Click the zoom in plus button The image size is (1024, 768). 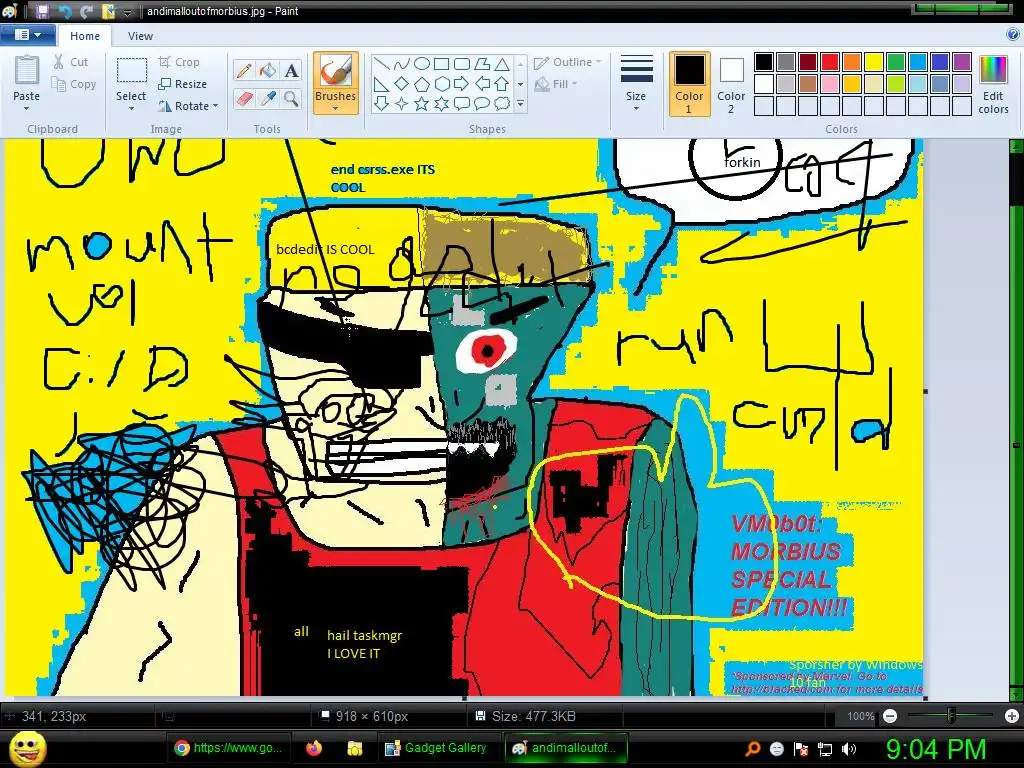coord(1012,716)
